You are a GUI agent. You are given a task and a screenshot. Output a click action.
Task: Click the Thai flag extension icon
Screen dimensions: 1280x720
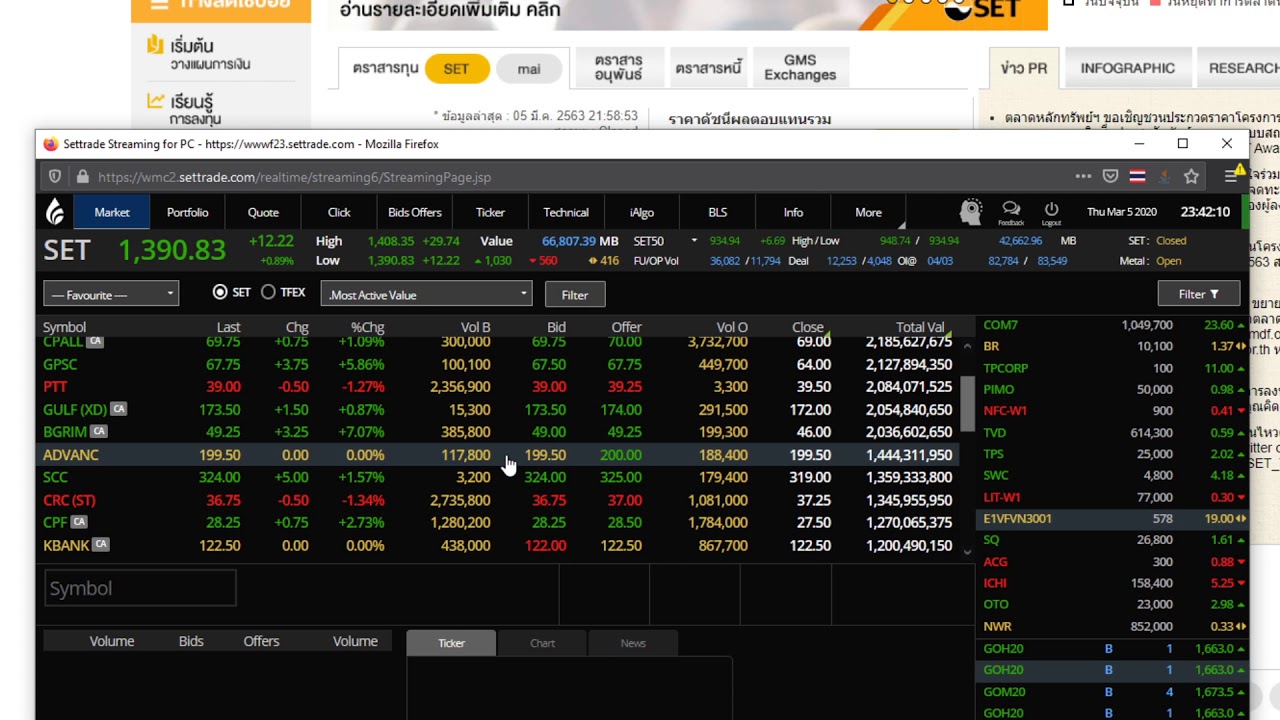[1137, 176]
